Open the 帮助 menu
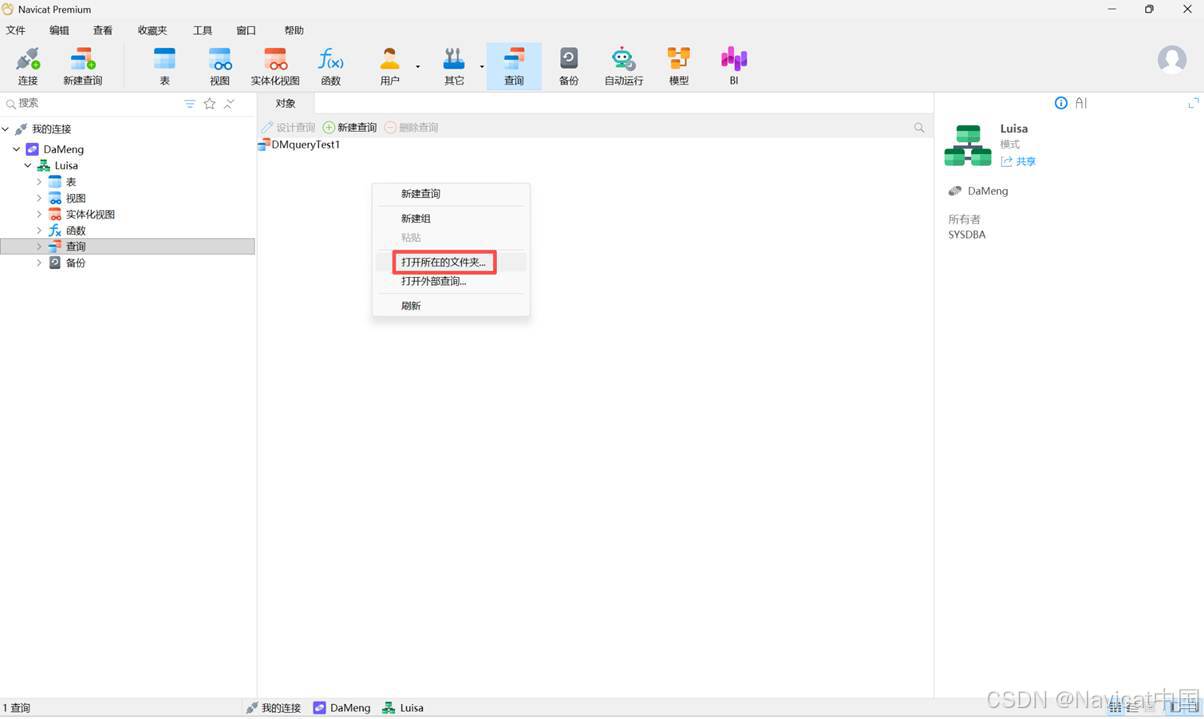 pyautogui.click(x=294, y=30)
